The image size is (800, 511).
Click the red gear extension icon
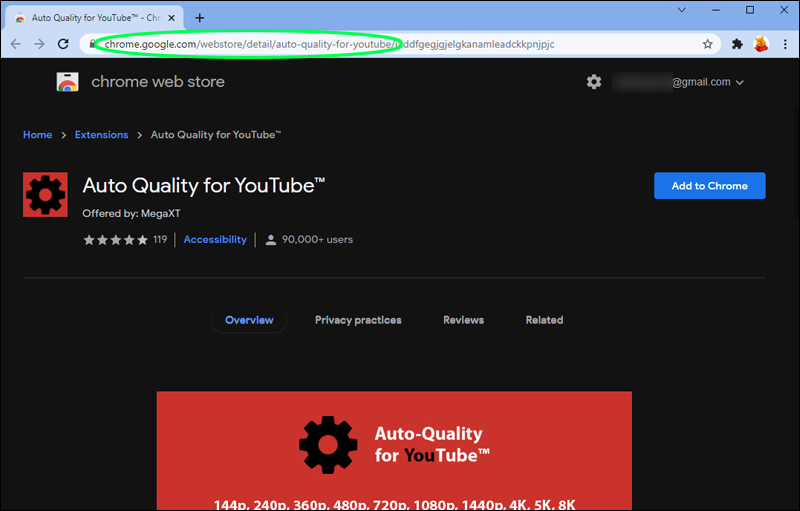point(45,194)
